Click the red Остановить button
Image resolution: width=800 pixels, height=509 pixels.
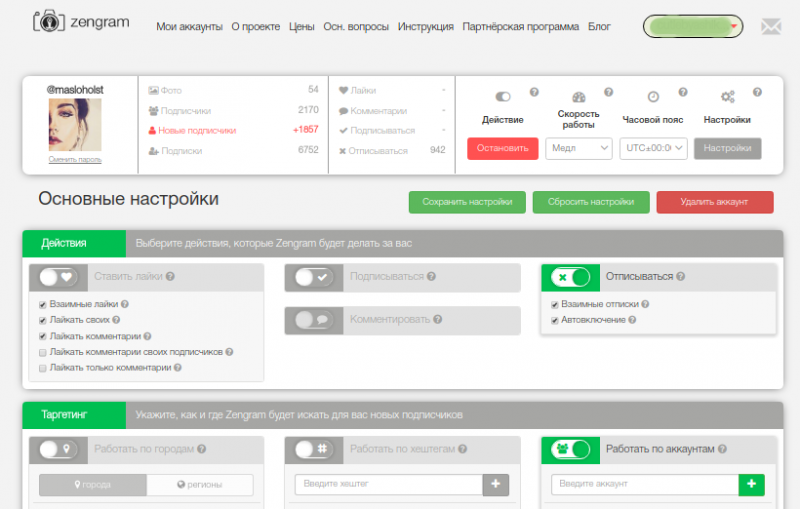(502, 148)
